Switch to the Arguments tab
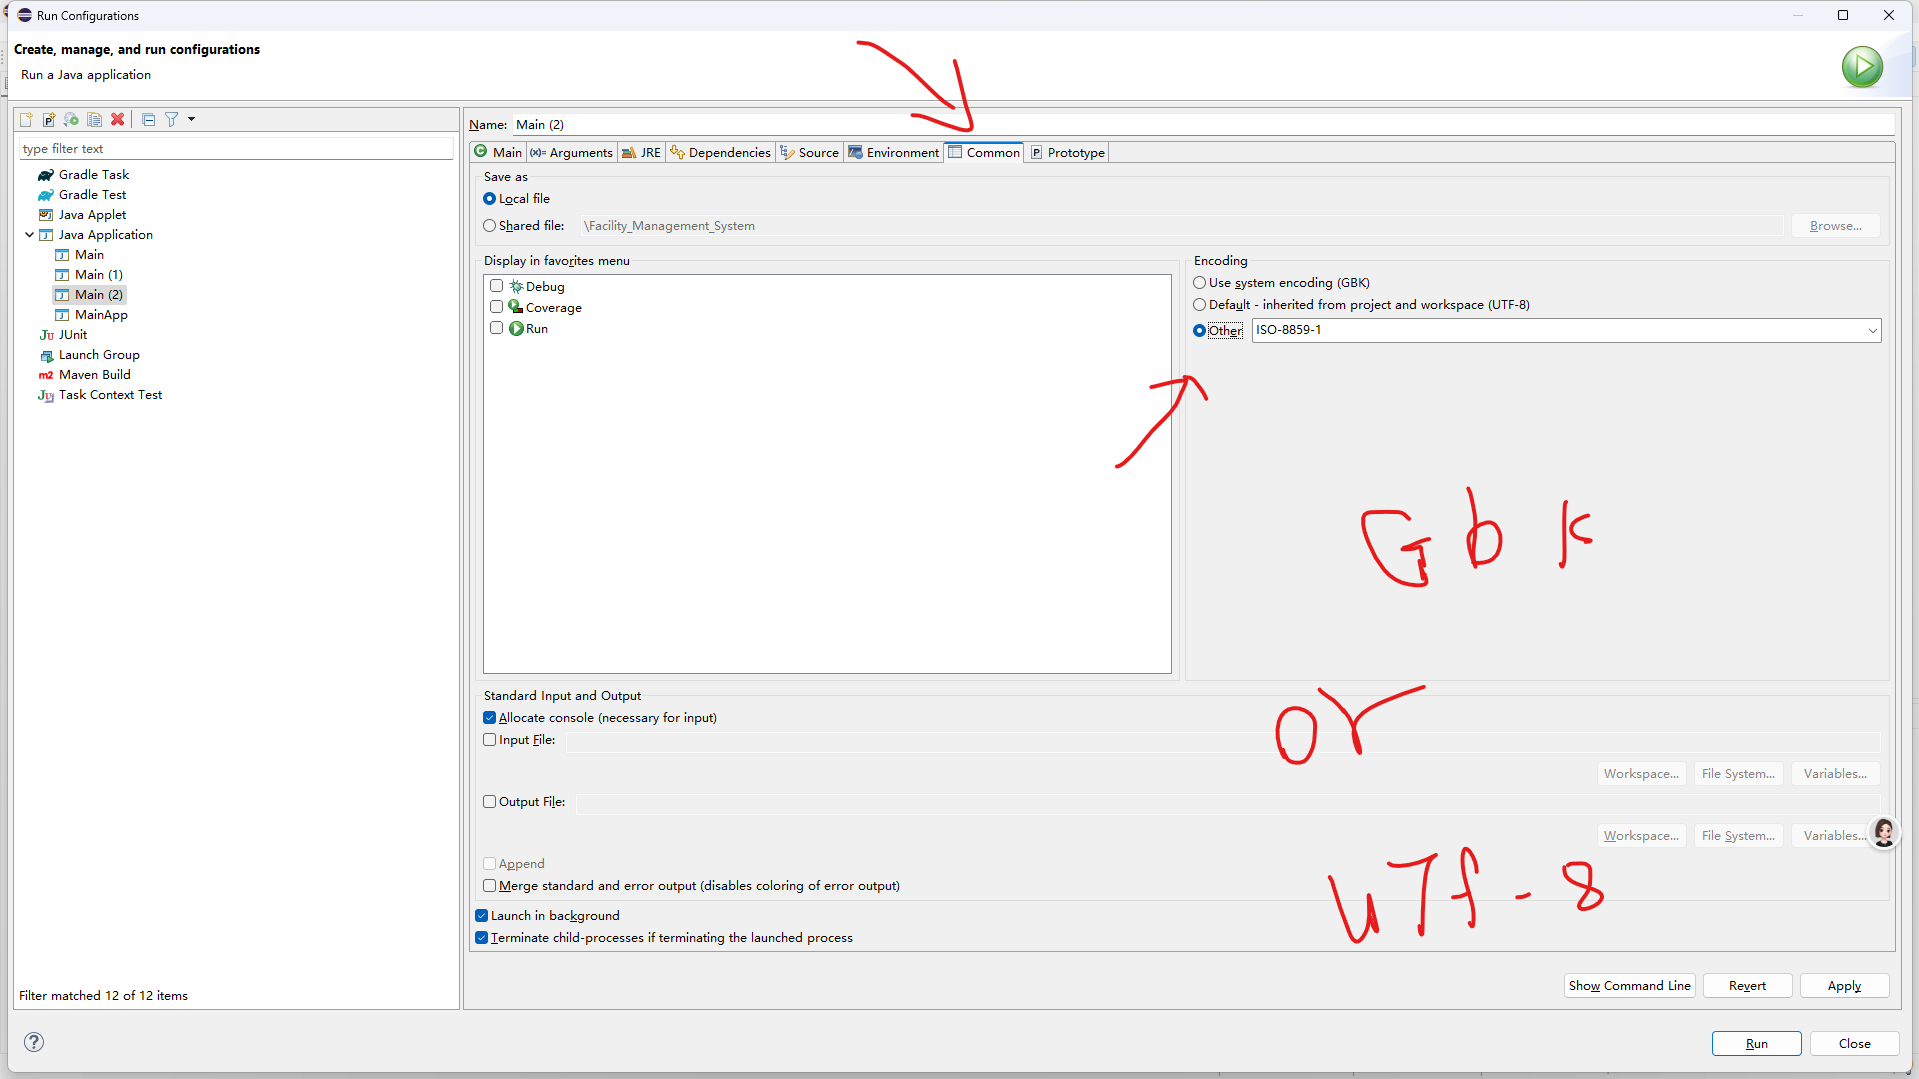Image resolution: width=1919 pixels, height=1079 pixels. pos(571,153)
